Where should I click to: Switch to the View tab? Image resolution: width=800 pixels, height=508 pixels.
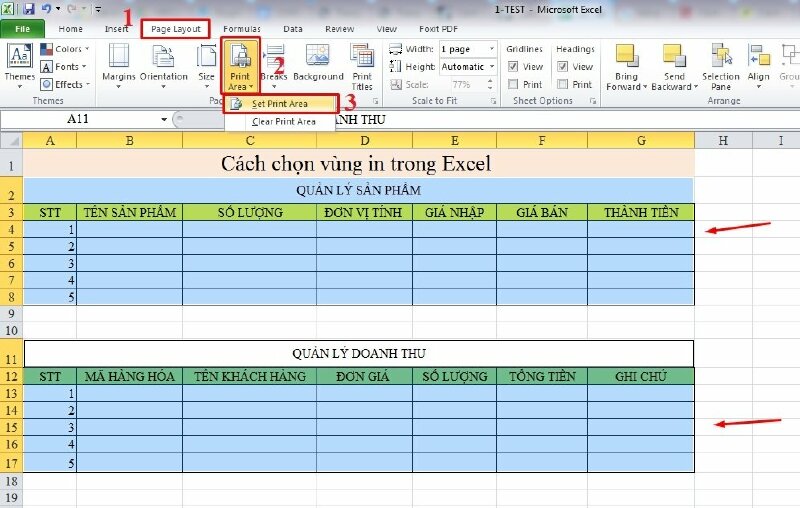click(387, 29)
